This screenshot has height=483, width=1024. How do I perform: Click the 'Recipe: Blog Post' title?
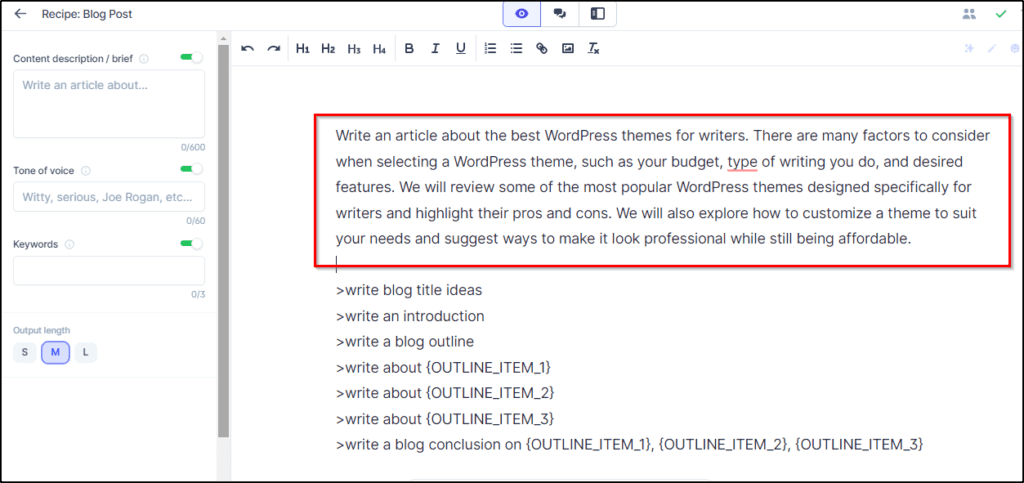[87, 14]
